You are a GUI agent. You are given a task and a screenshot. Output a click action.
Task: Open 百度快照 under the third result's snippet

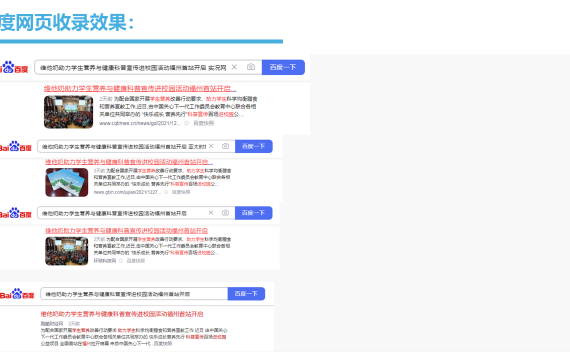point(136,261)
